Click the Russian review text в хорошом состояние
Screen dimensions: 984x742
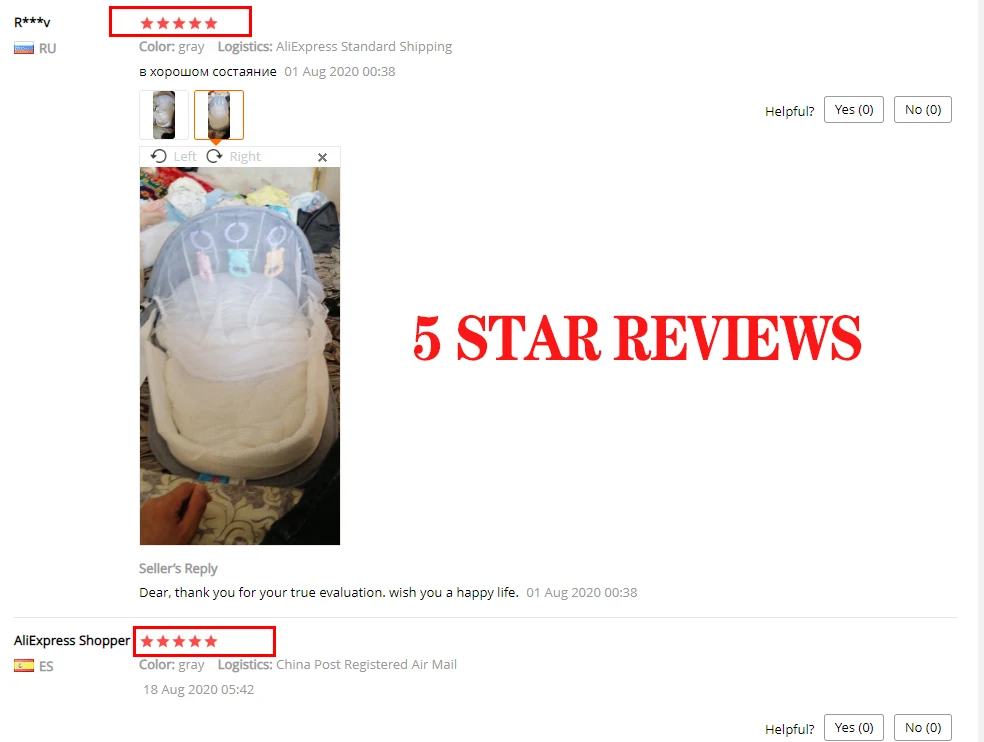[208, 72]
